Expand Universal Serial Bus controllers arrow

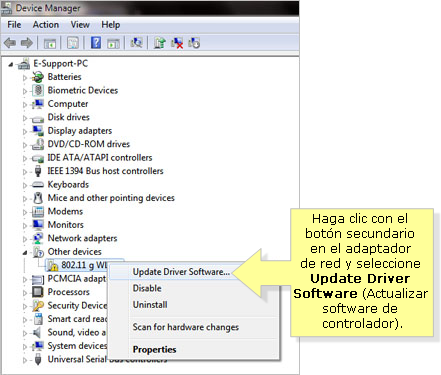(25, 360)
